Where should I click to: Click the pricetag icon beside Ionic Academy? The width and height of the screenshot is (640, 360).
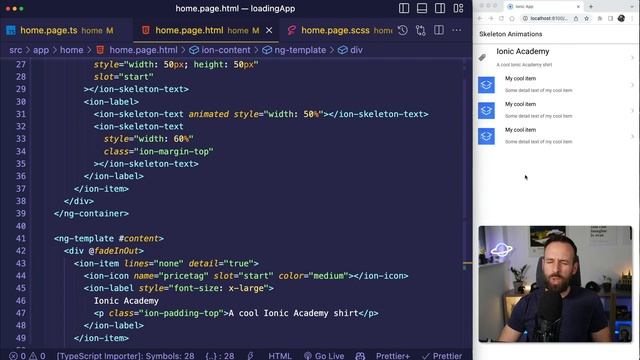point(482,58)
